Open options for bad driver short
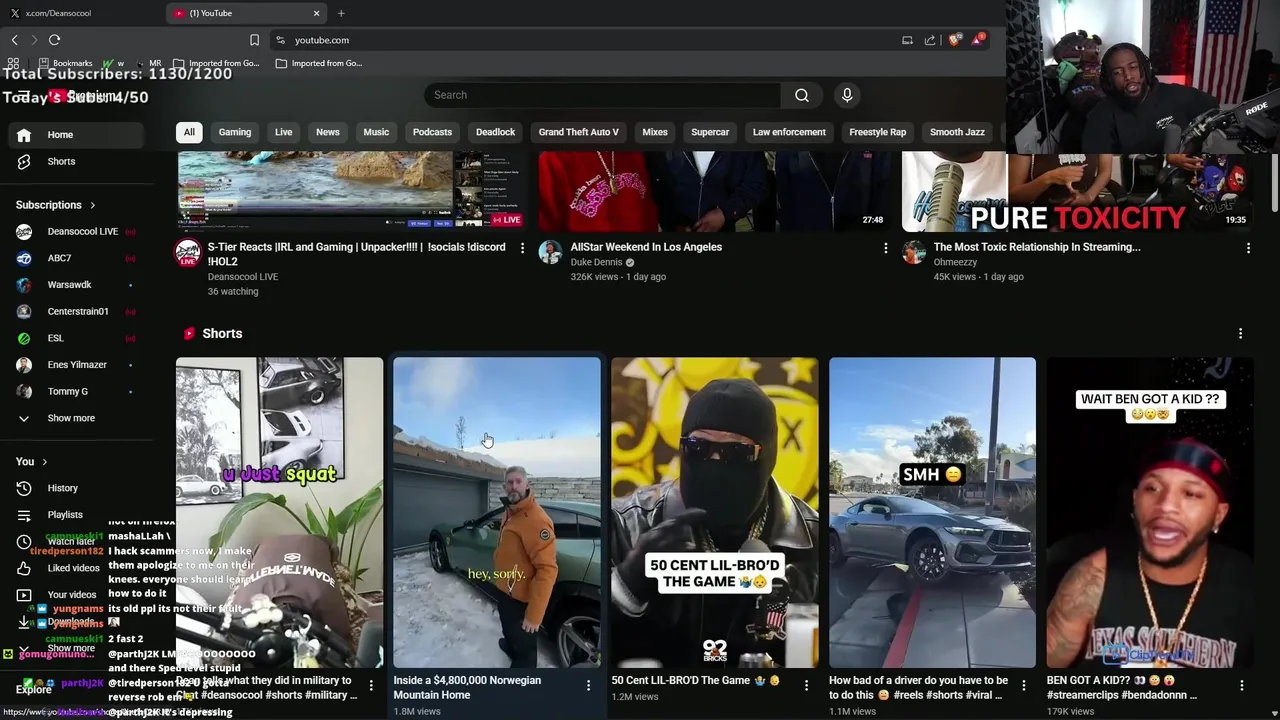Image resolution: width=1280 pixels, height=720 pixels. [x=1023, y=686]
